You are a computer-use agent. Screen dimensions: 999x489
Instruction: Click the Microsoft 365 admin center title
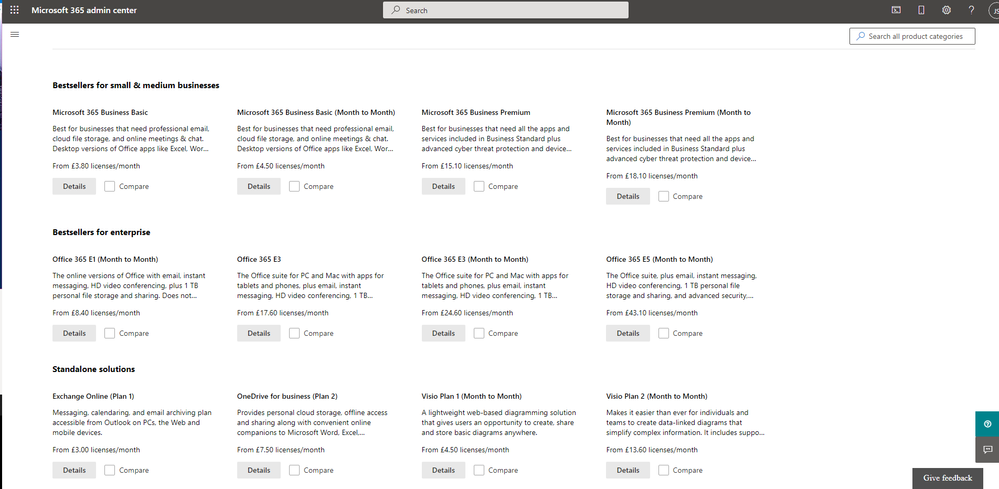coord(84,10)
